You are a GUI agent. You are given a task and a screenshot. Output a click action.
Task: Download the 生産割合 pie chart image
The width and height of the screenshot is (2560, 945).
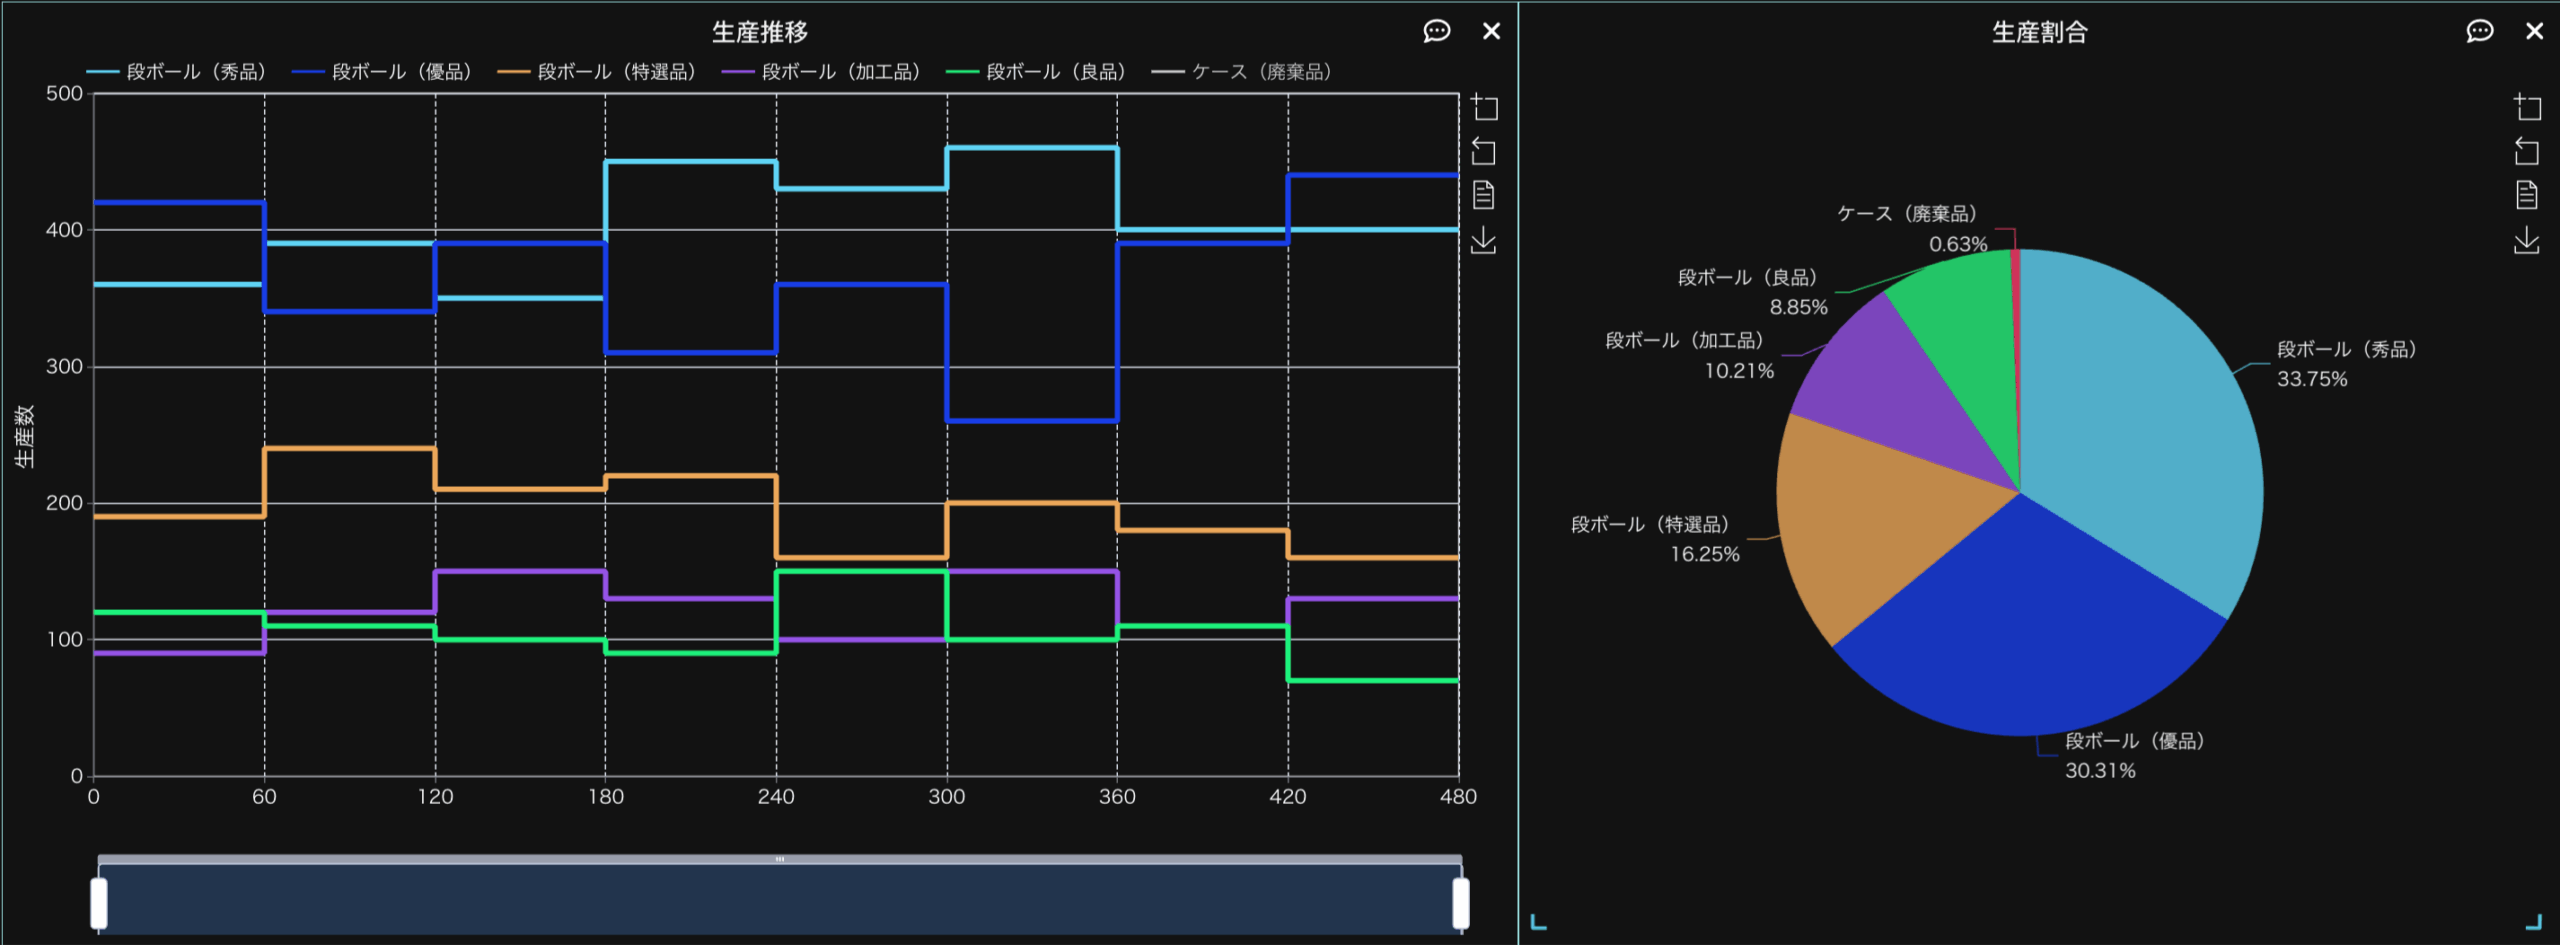point(2526,240)
